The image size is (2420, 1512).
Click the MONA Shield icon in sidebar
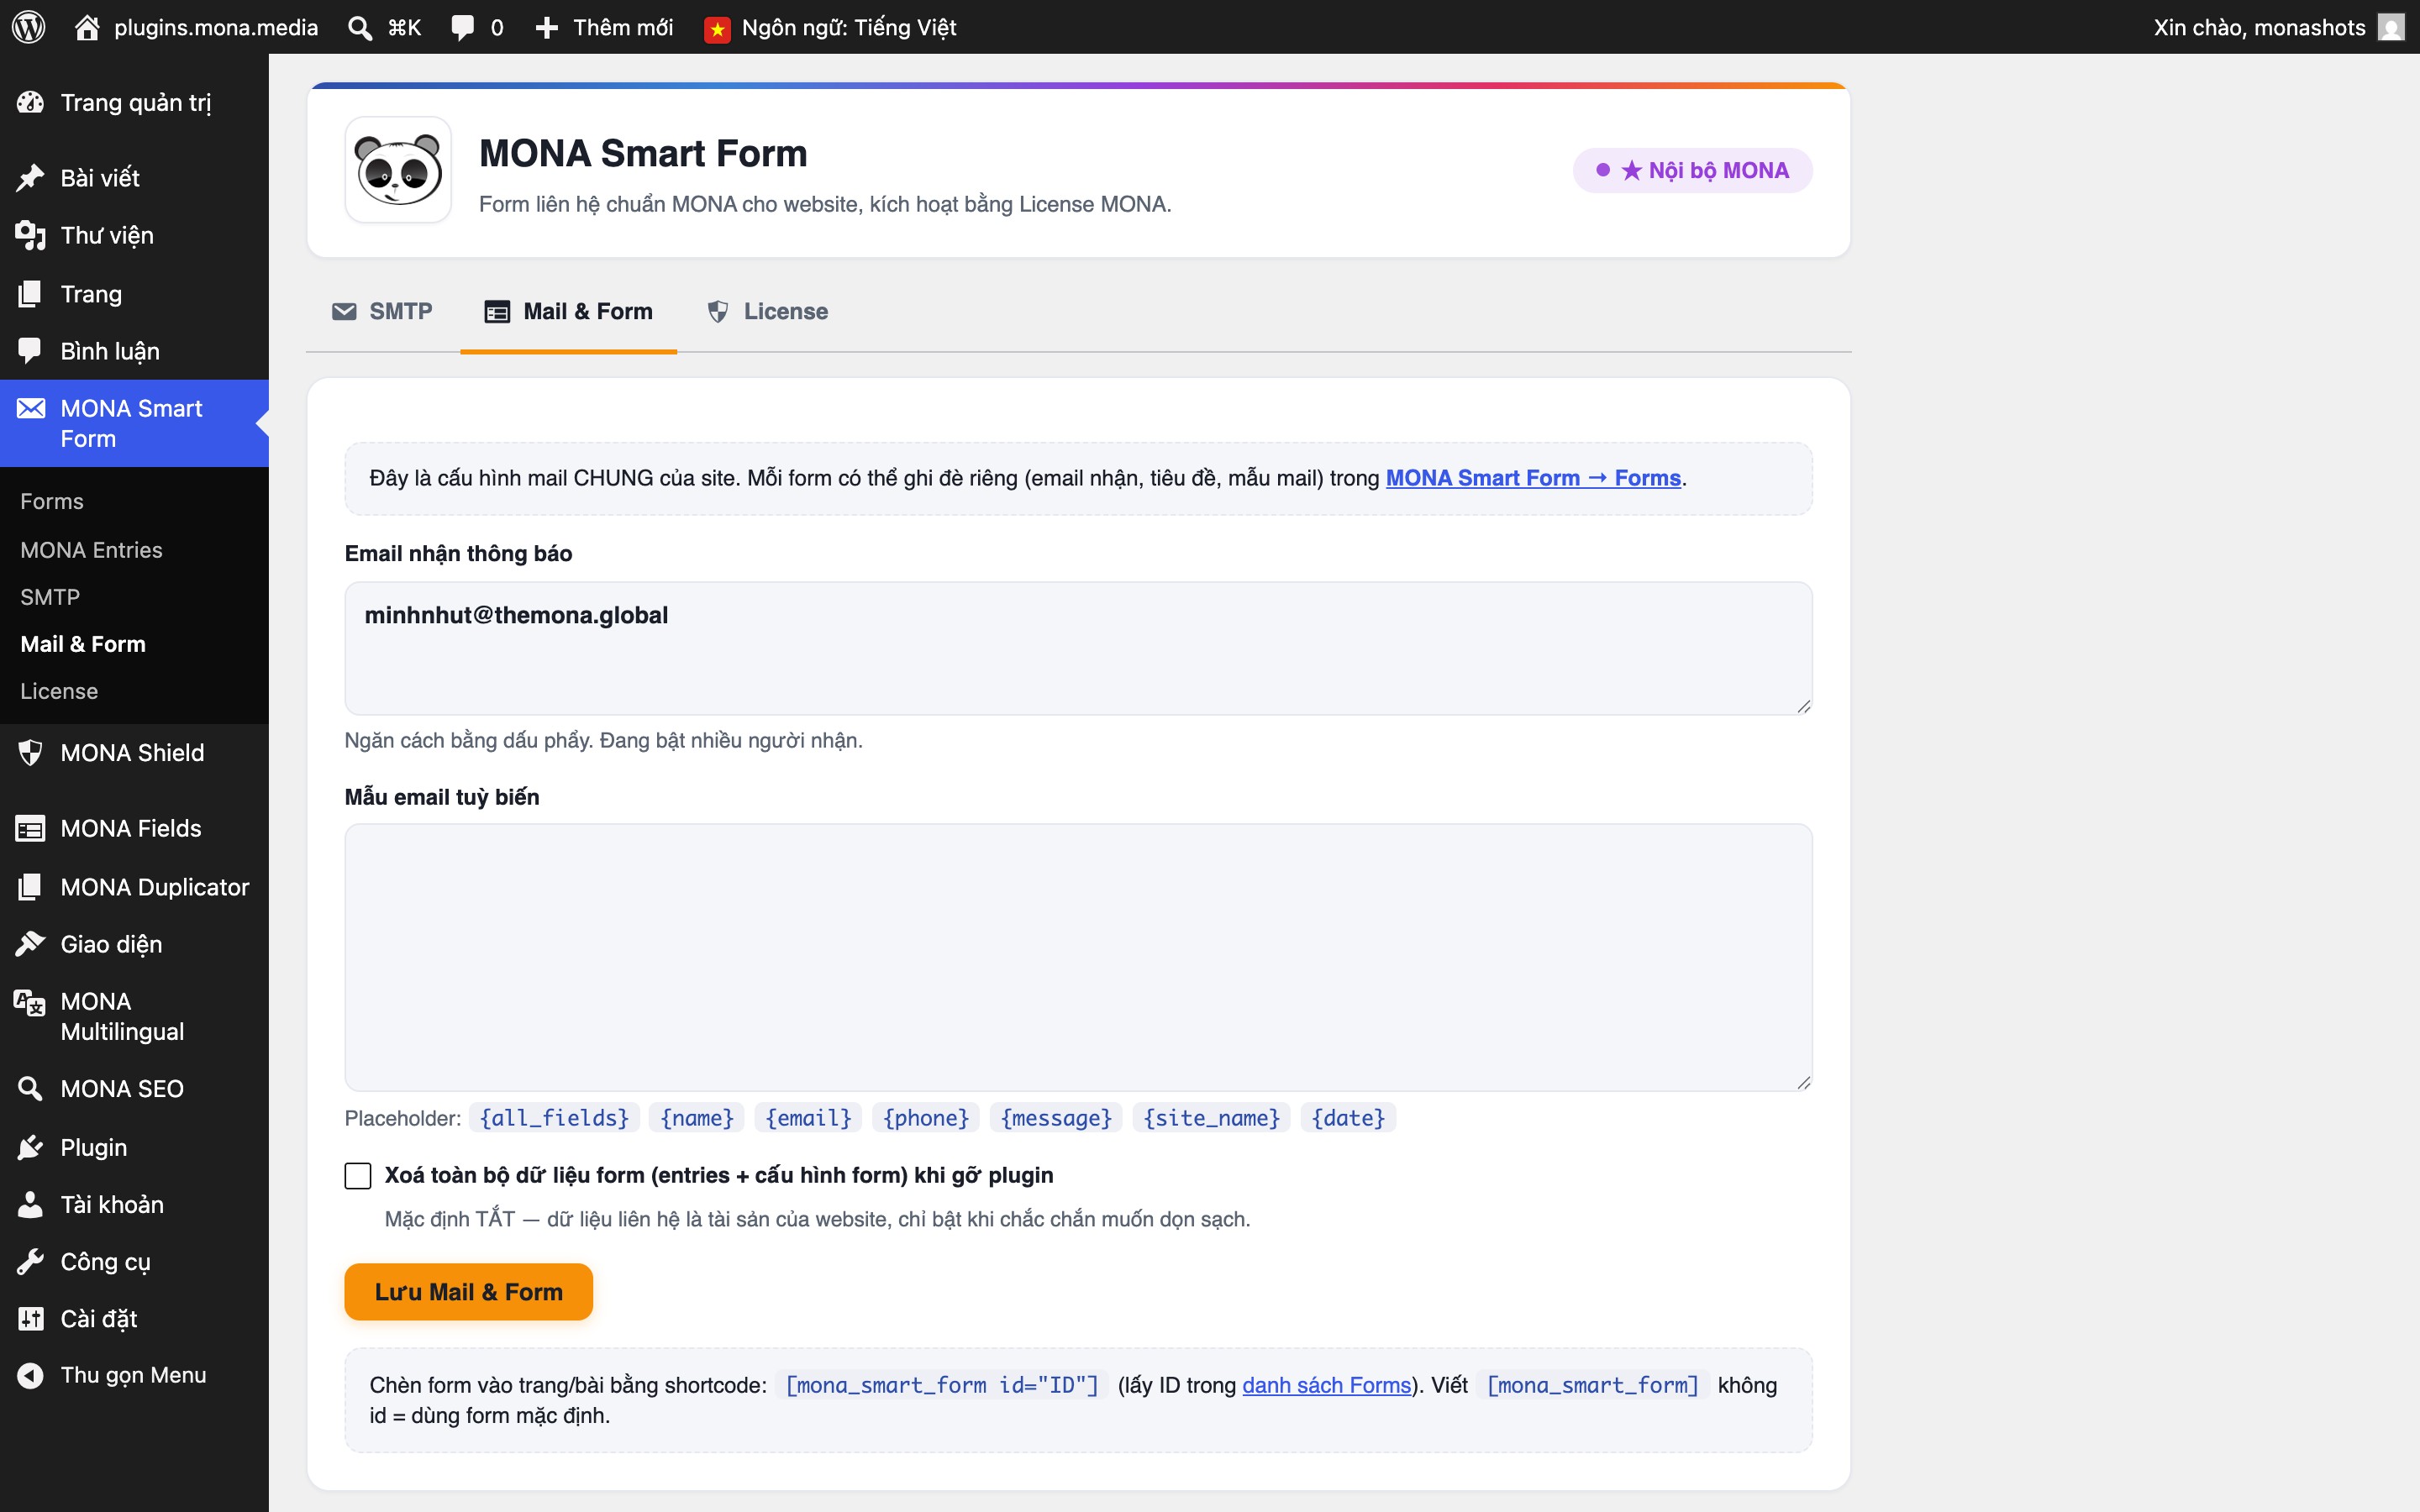[30, 752]
